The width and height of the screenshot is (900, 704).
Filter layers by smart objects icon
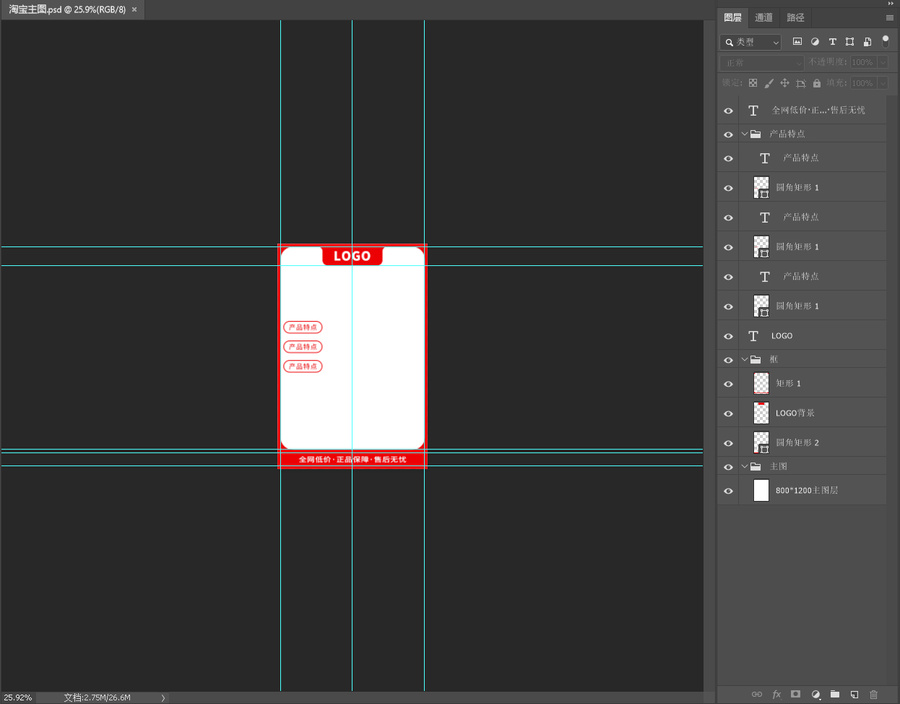tap(867, 41)
